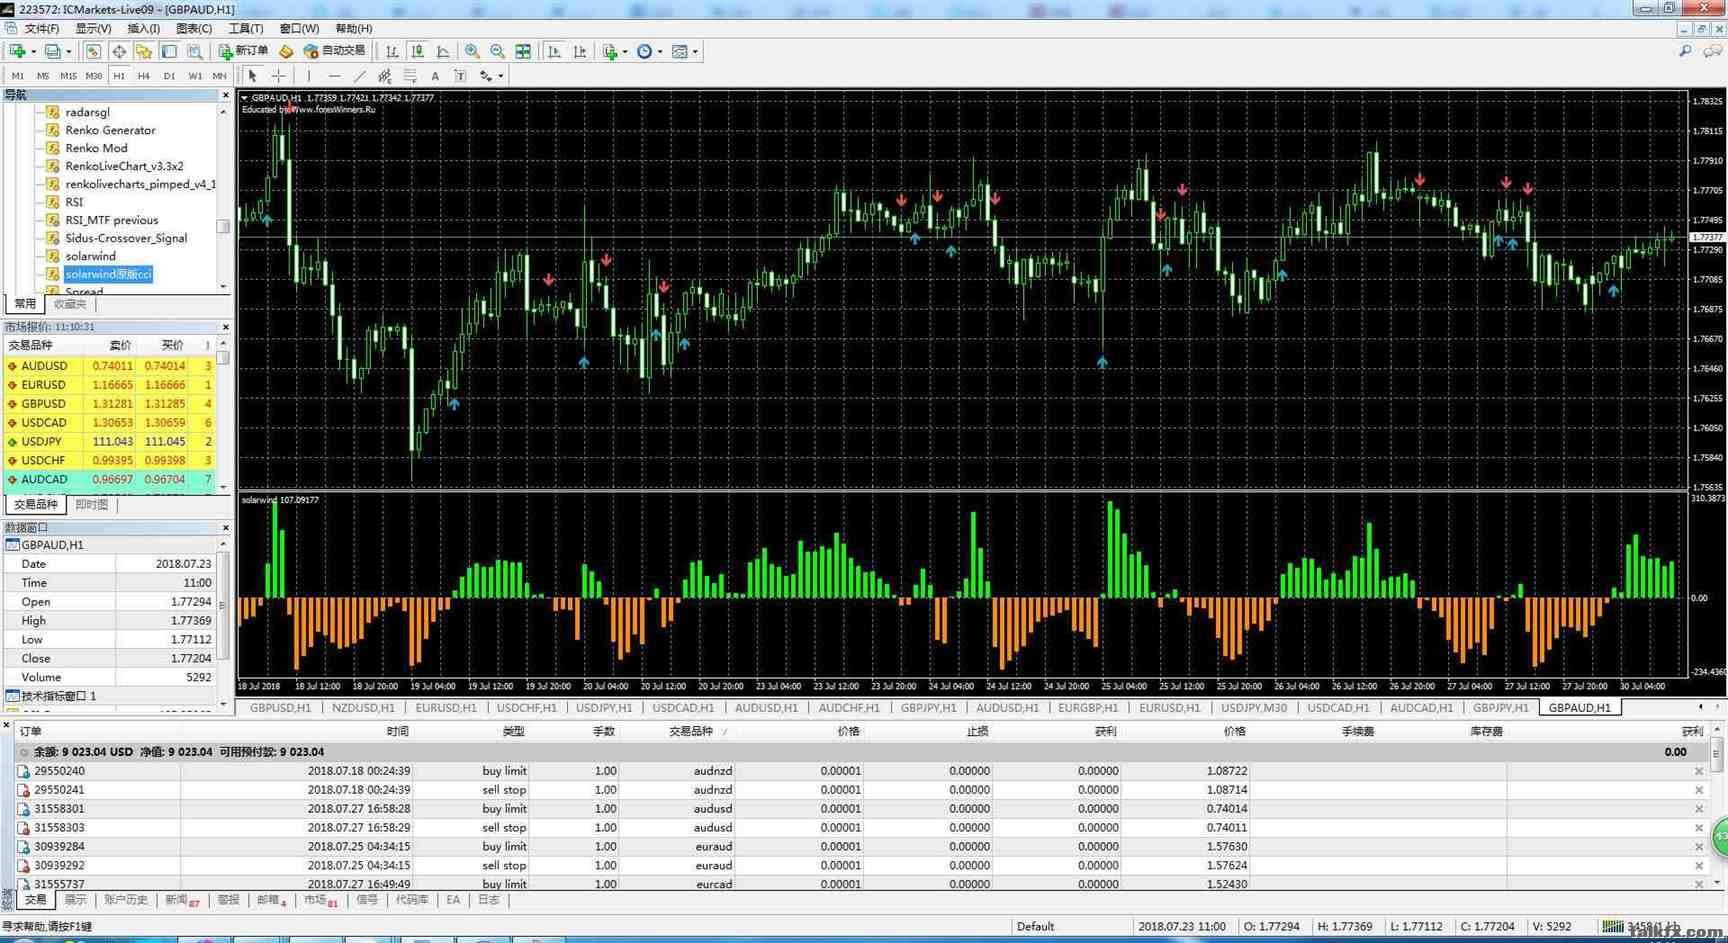1728x943 pixels.
Task: Toggle the Data Window crosshair-target icon
Action: coord(118,51)
